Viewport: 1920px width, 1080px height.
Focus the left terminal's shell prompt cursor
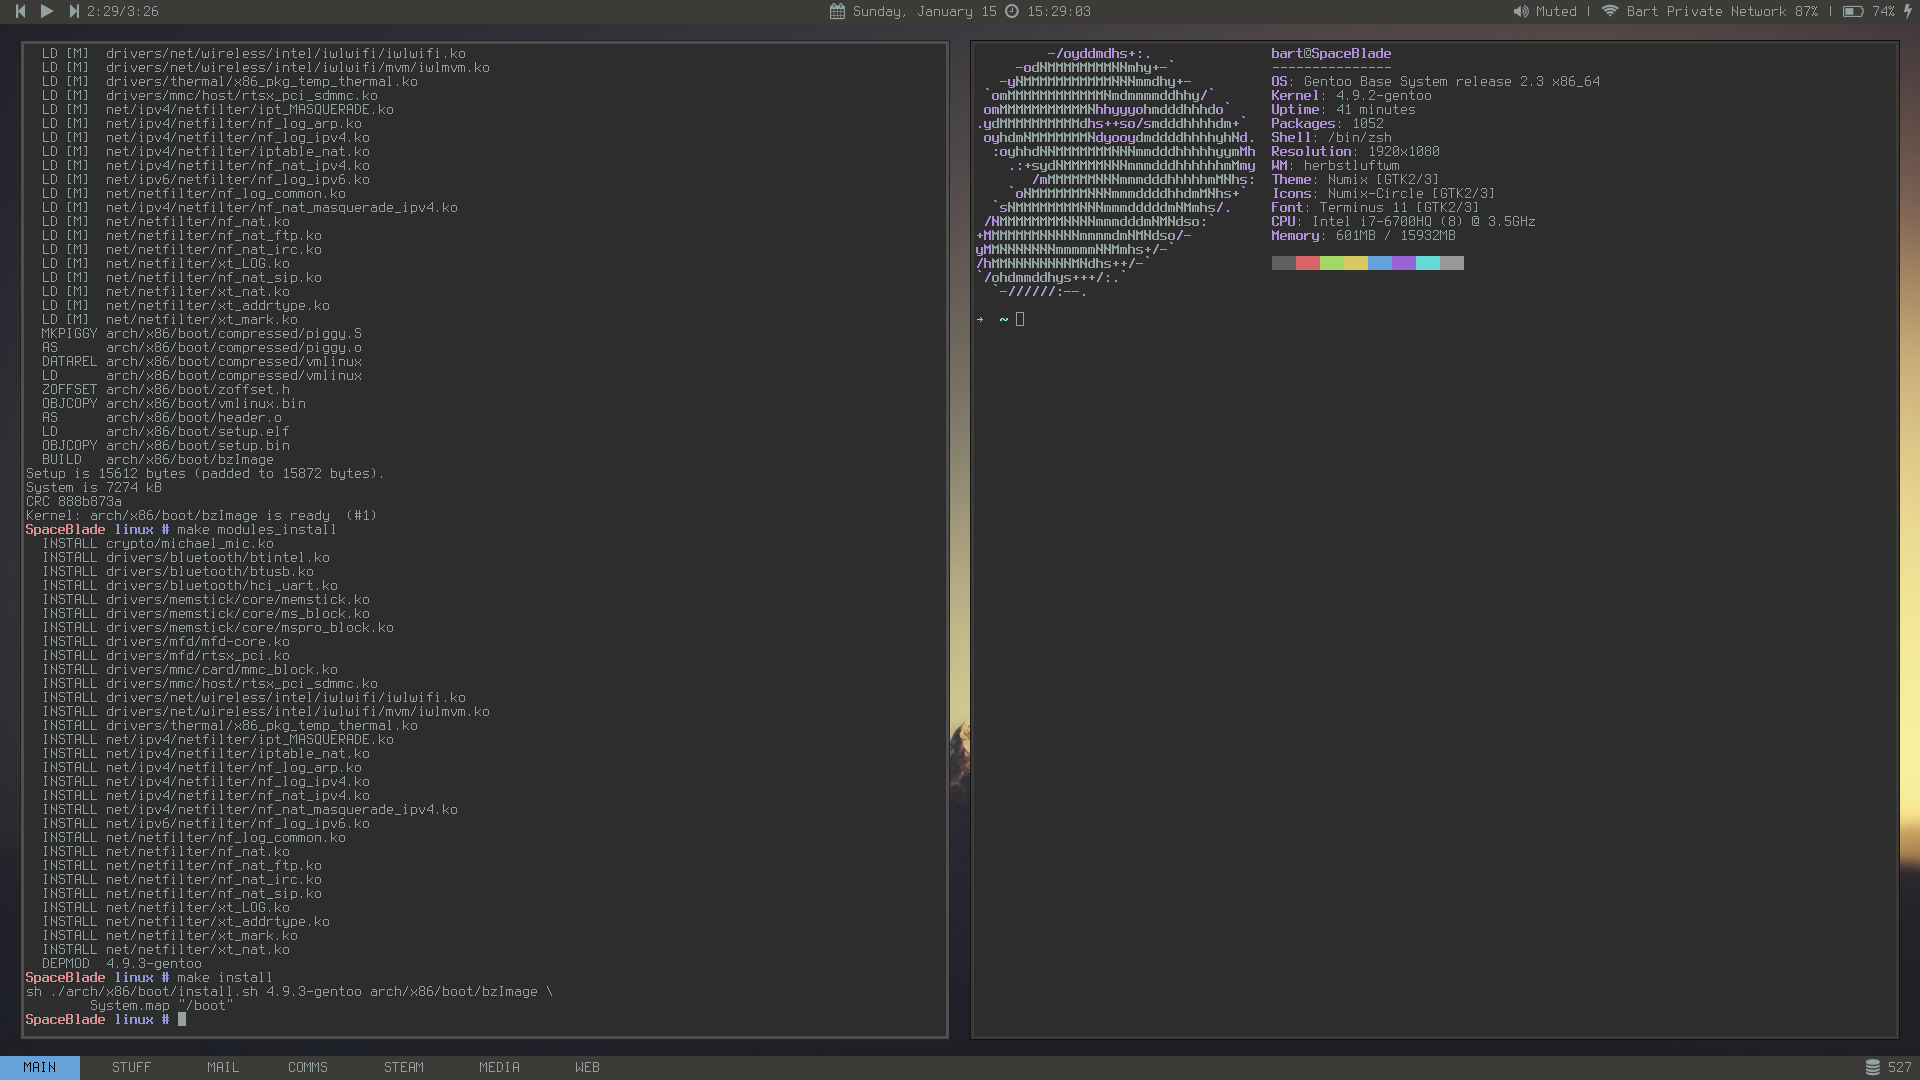[x=182, y=1019]
